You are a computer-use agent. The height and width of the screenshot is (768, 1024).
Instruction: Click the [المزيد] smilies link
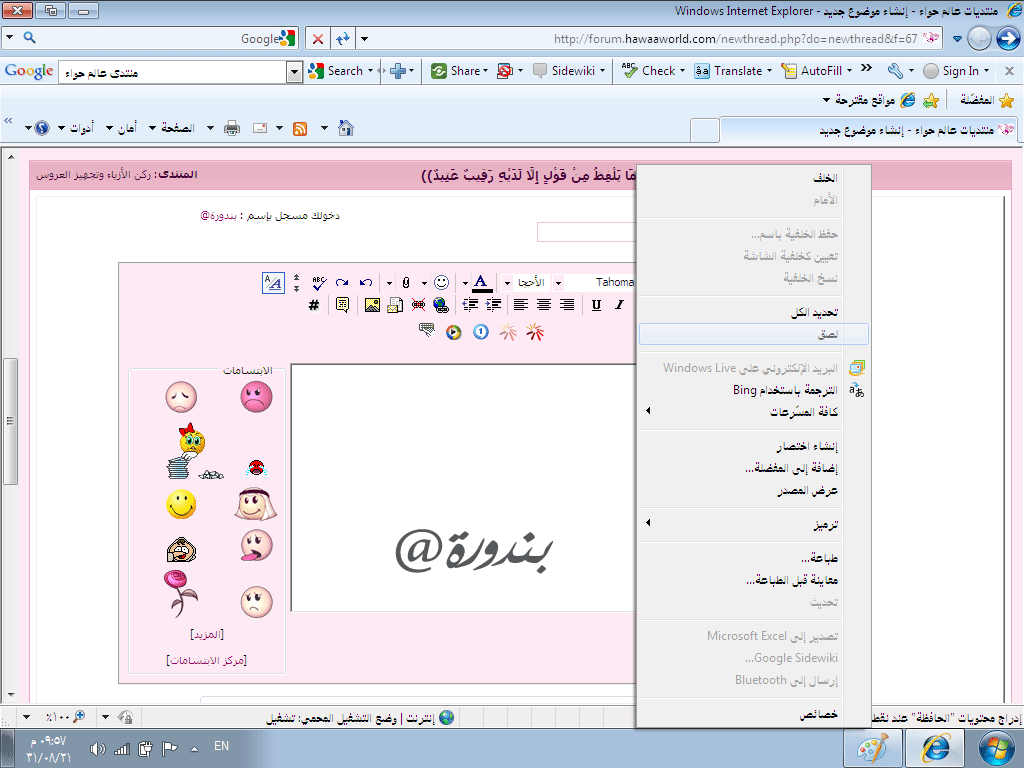(207, 634)
